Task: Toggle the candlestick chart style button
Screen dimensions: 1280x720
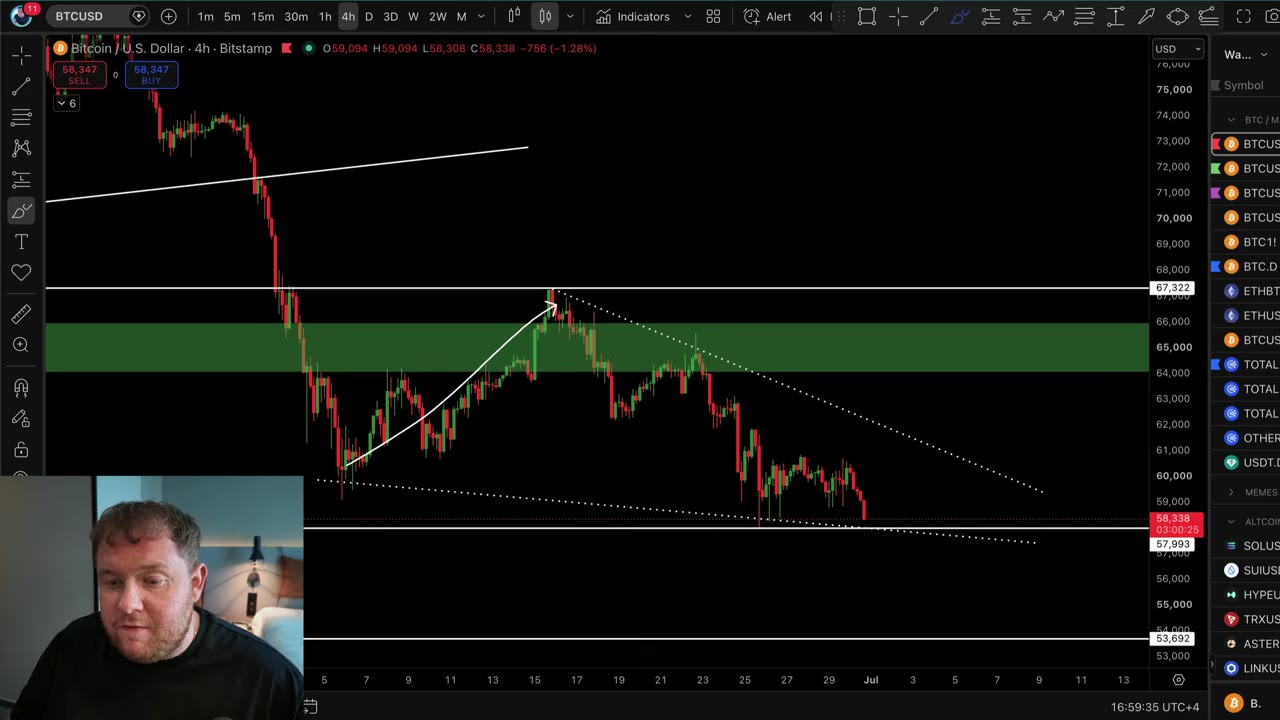Action: 545,16
